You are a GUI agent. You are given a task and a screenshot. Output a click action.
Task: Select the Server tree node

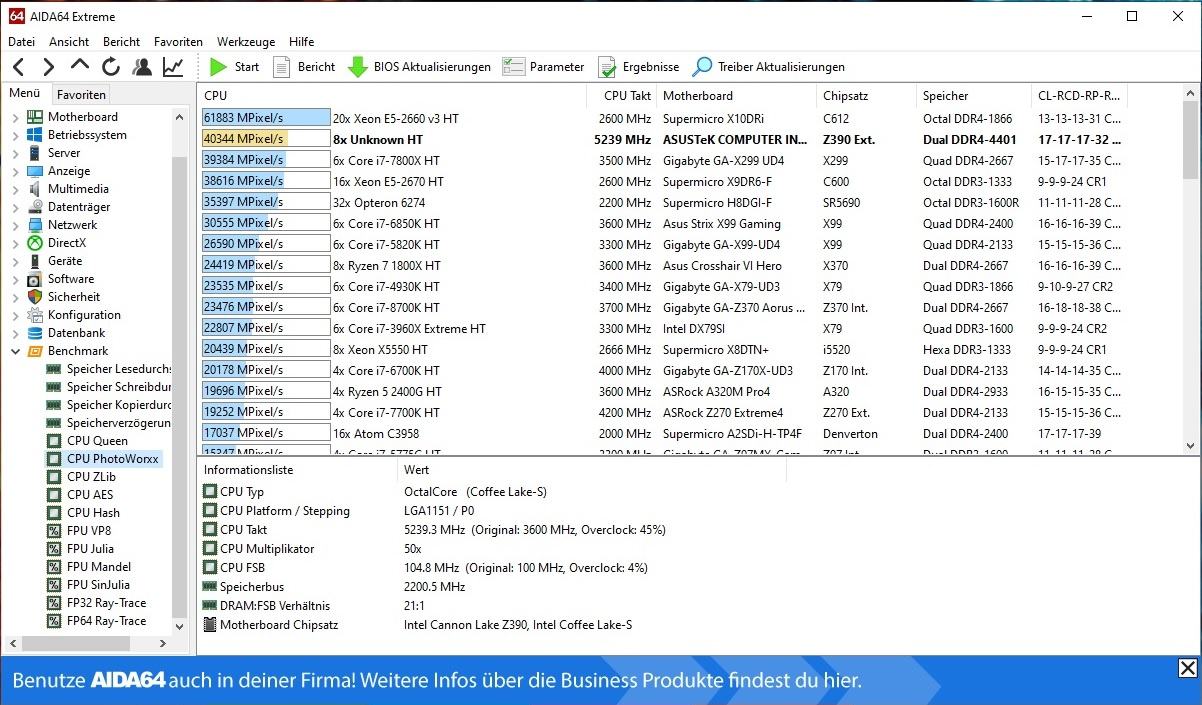pos(64,153)
